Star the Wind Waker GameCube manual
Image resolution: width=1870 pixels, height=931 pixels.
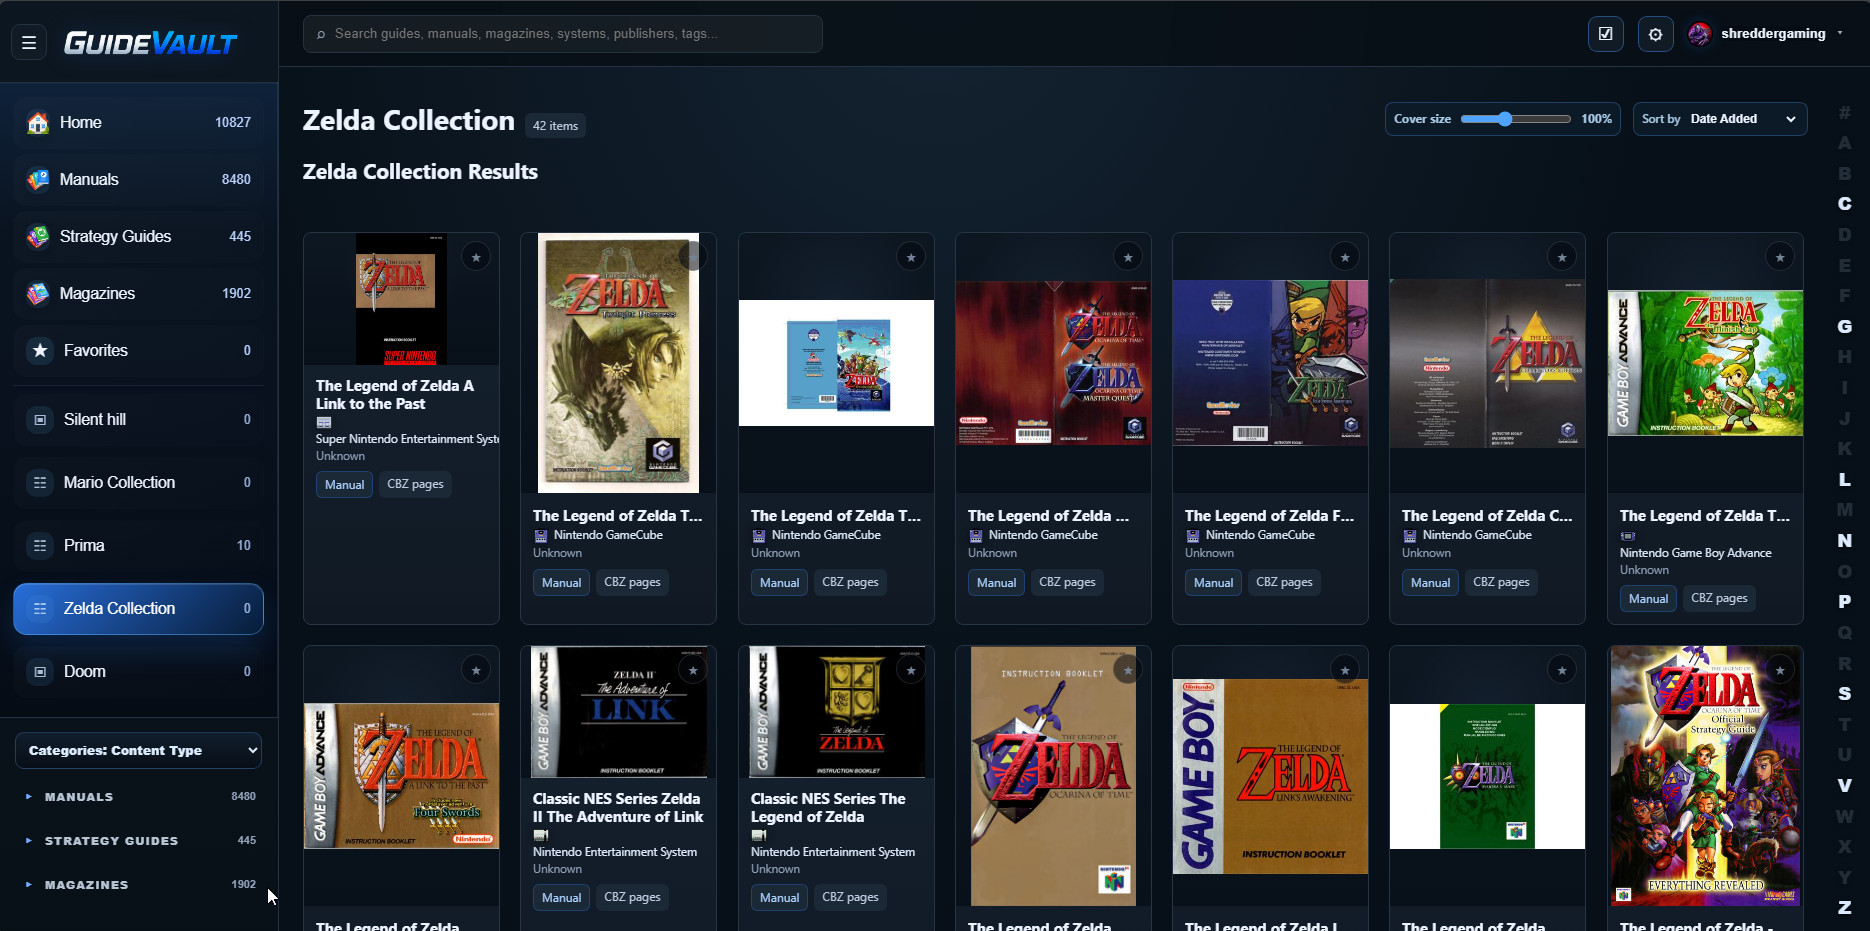tap(911, 257)
